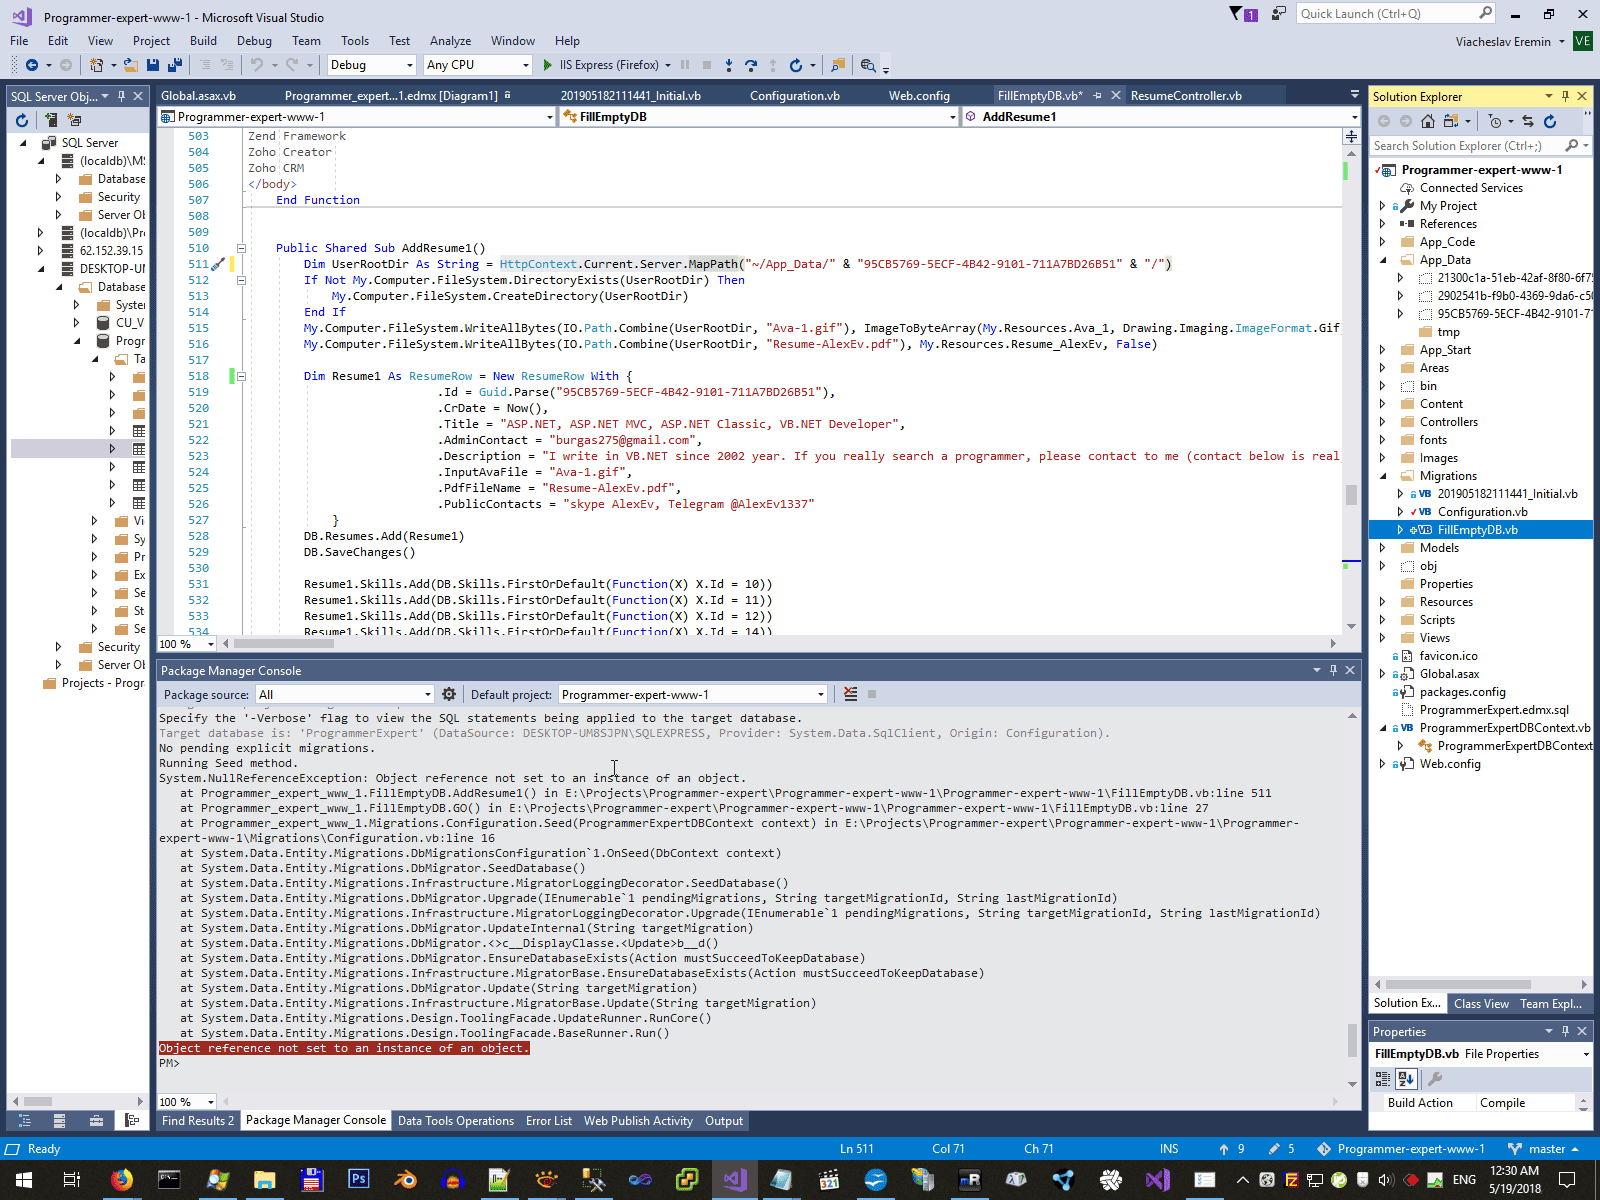Toggle auto-hide pin on Properties panel
The height and width of the screenshot is (1200, 1600).
coord(1565,1031)
